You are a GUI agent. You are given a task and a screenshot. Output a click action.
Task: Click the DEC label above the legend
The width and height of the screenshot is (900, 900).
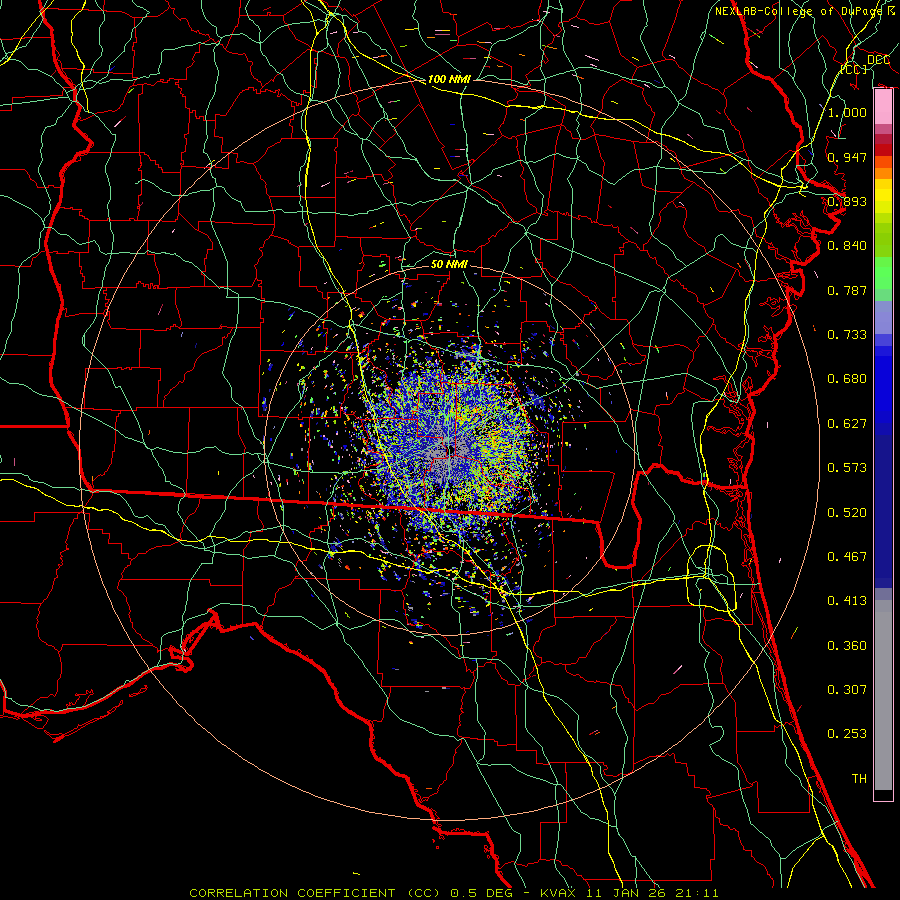click(x=878, y=60)
